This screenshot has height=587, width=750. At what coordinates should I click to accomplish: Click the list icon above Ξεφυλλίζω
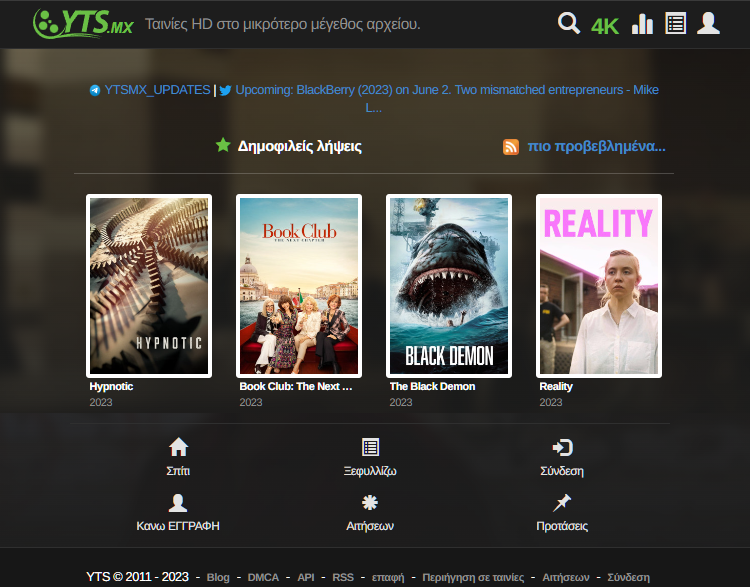[x=371, y=447]
